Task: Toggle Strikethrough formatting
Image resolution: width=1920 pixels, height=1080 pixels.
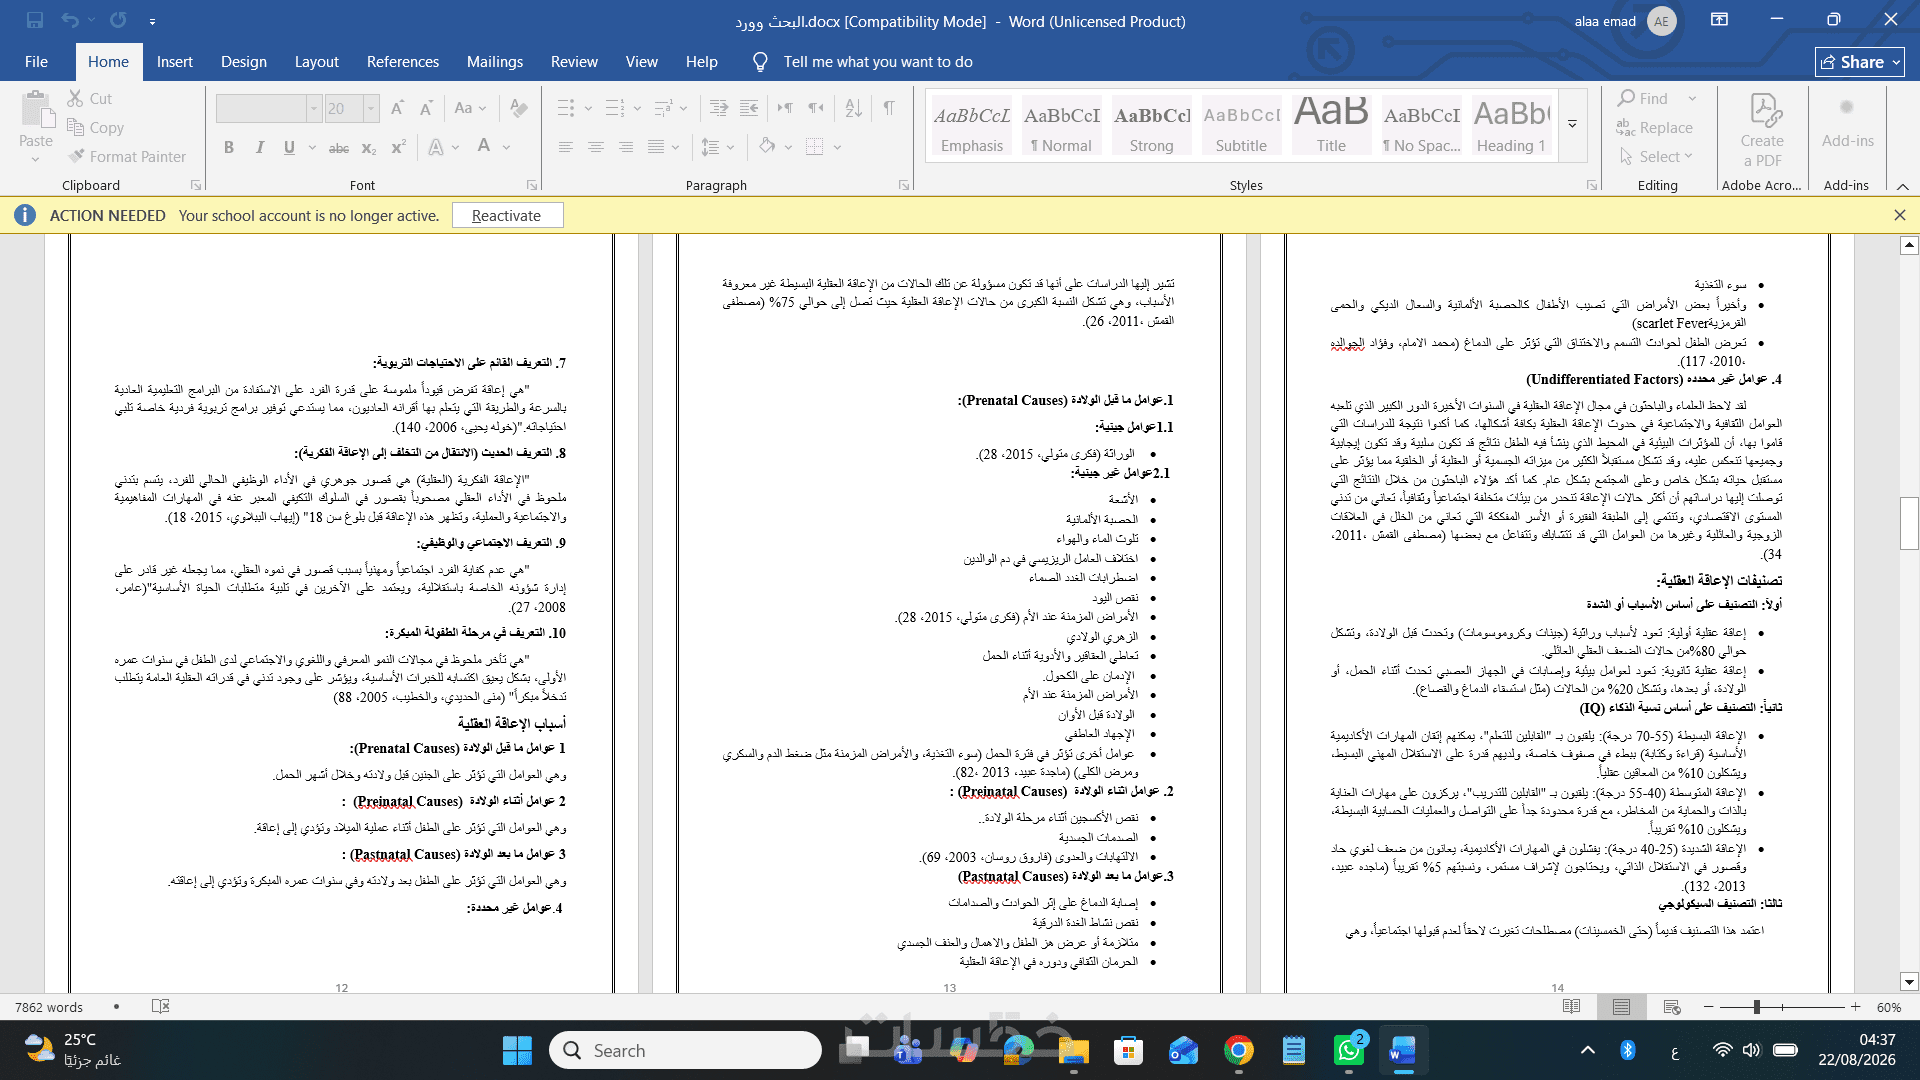Action: click(x=339, y=147)
